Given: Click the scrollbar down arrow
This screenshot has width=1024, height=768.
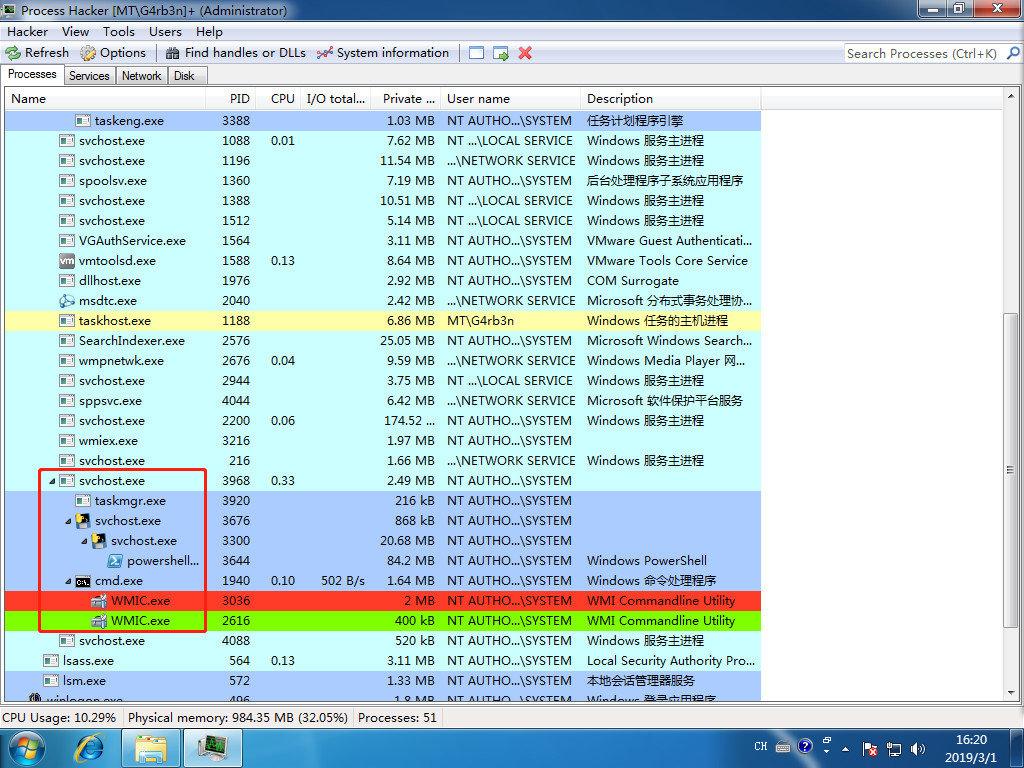Looking at the screenshot, I should click(1010, 693).
